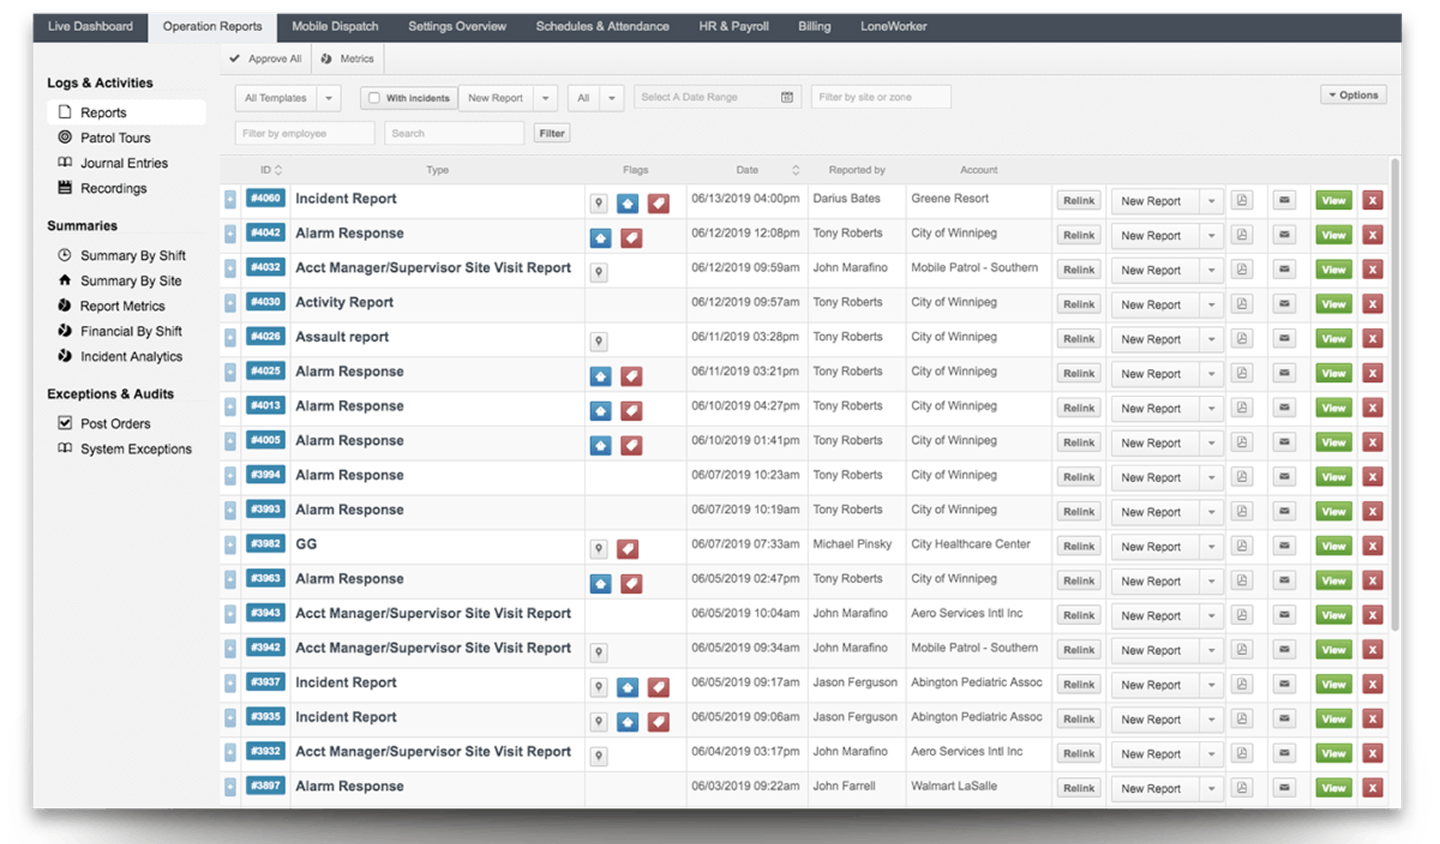1440x844 pixels.
Task: Open the Options dropdown
Action: pos(1353,95)
